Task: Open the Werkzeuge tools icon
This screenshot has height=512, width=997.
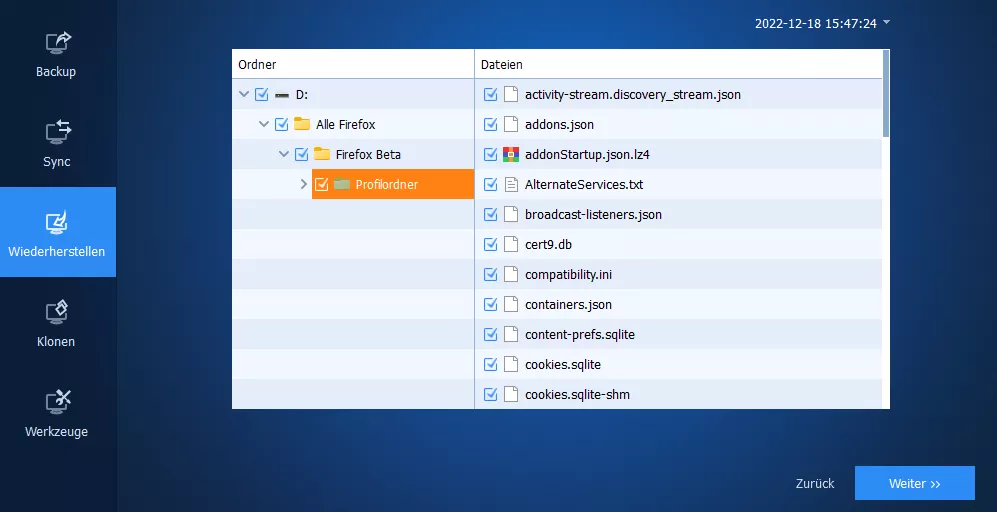Action: [58, 401]
